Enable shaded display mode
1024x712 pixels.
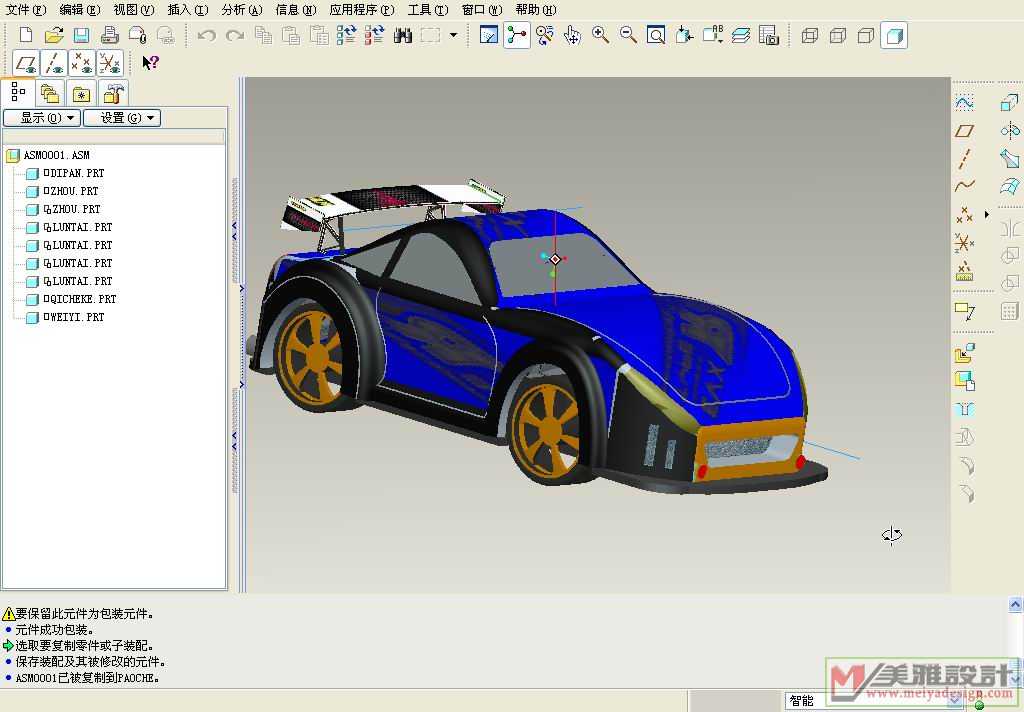[895, 36]
